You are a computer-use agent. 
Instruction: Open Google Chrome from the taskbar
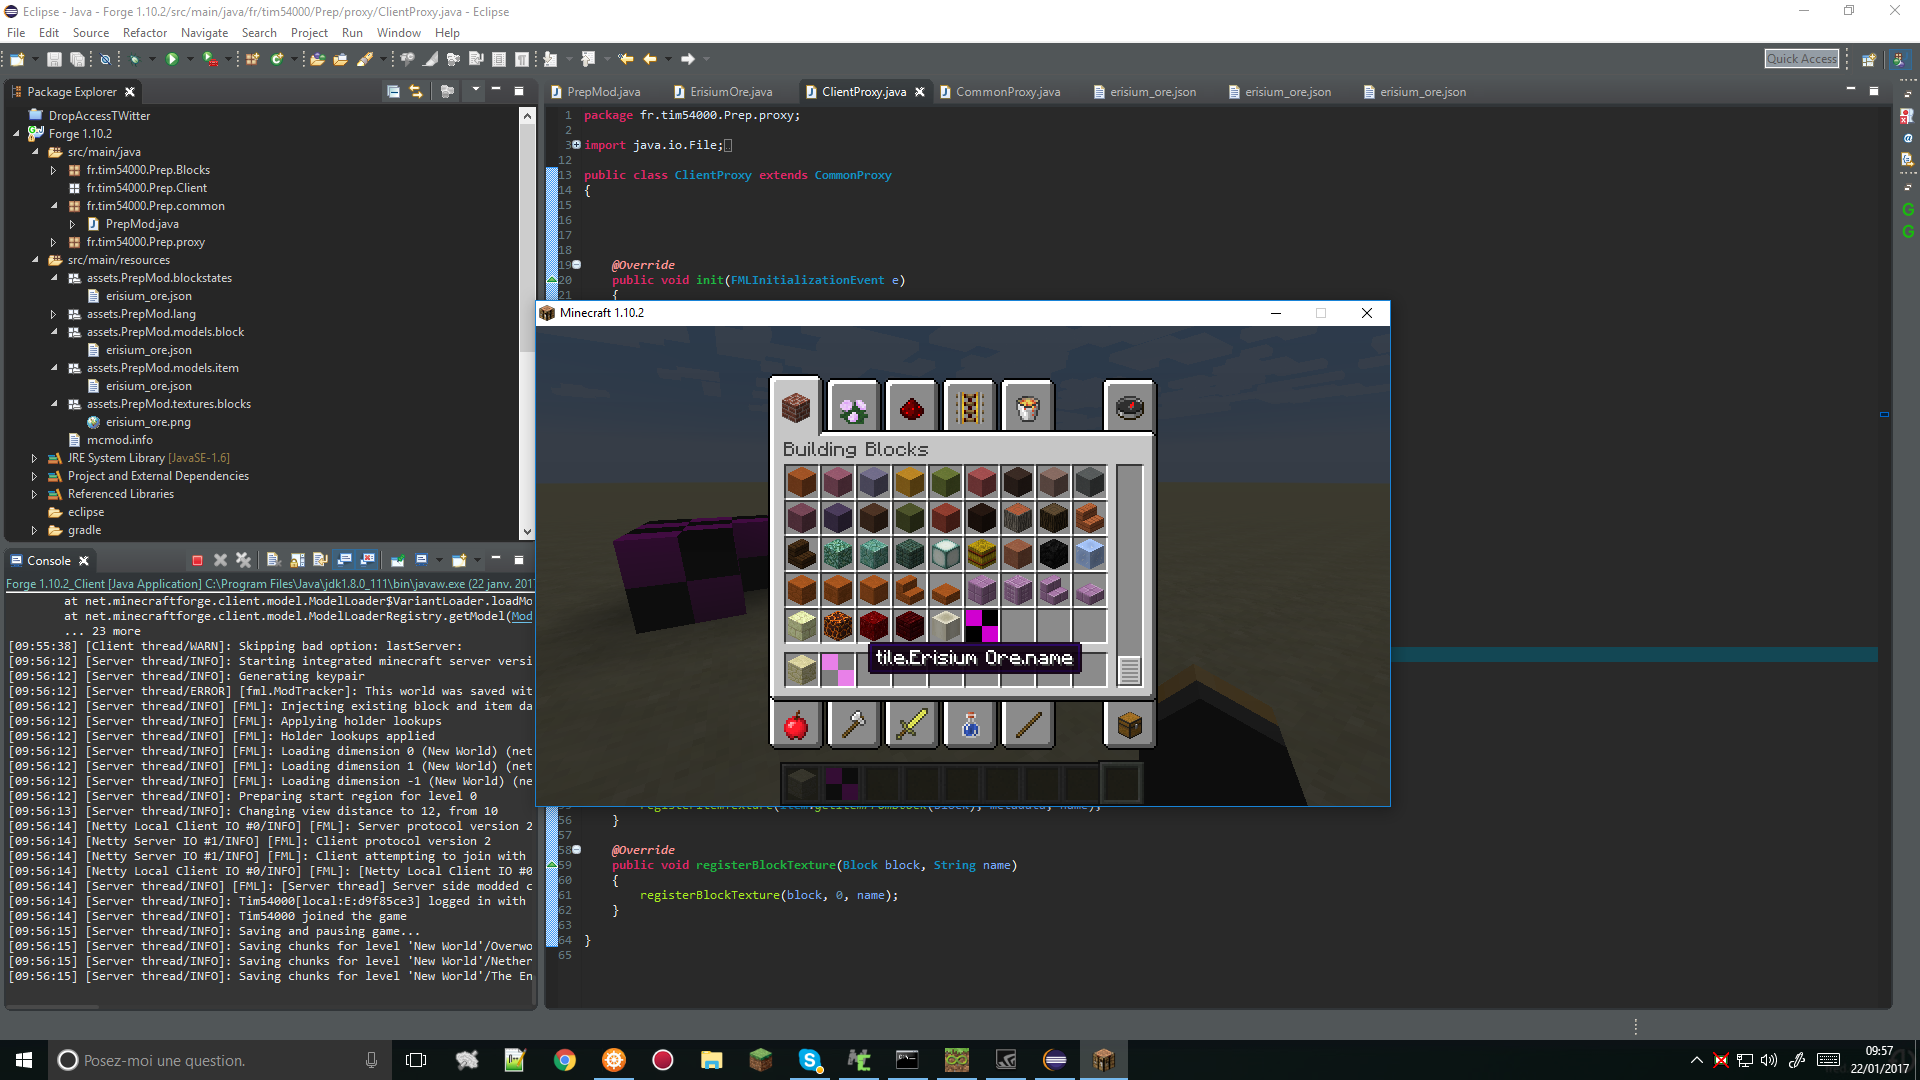[565, 1060]
